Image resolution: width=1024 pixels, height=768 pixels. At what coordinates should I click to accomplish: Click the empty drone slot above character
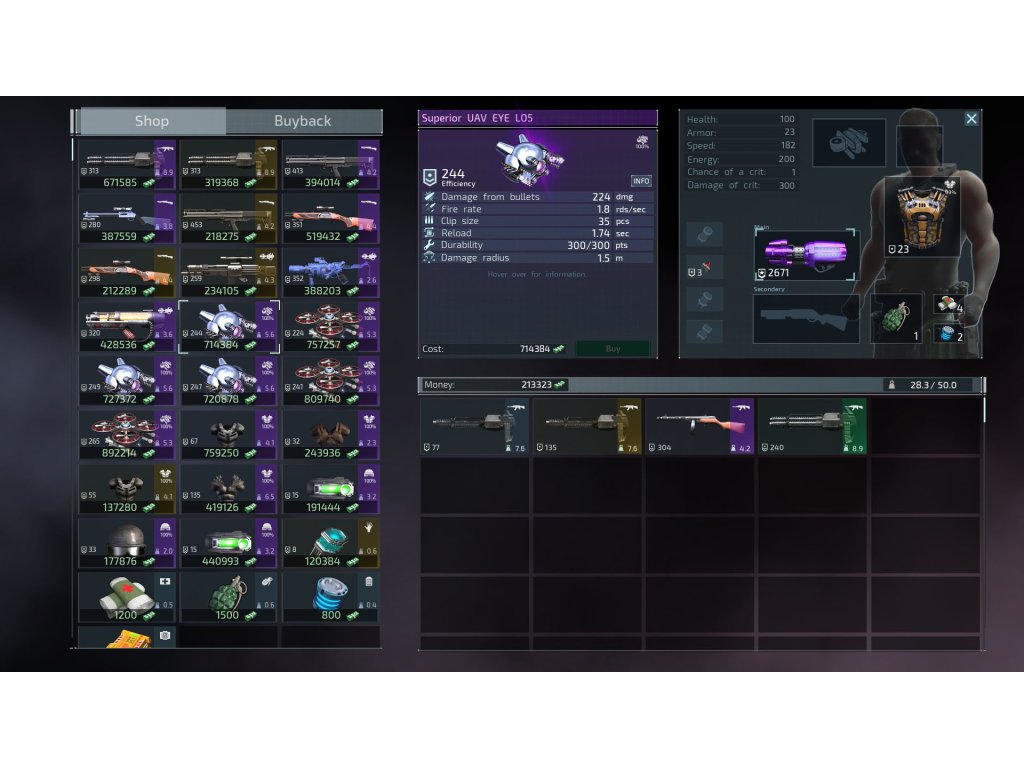[x=849, y=142]
